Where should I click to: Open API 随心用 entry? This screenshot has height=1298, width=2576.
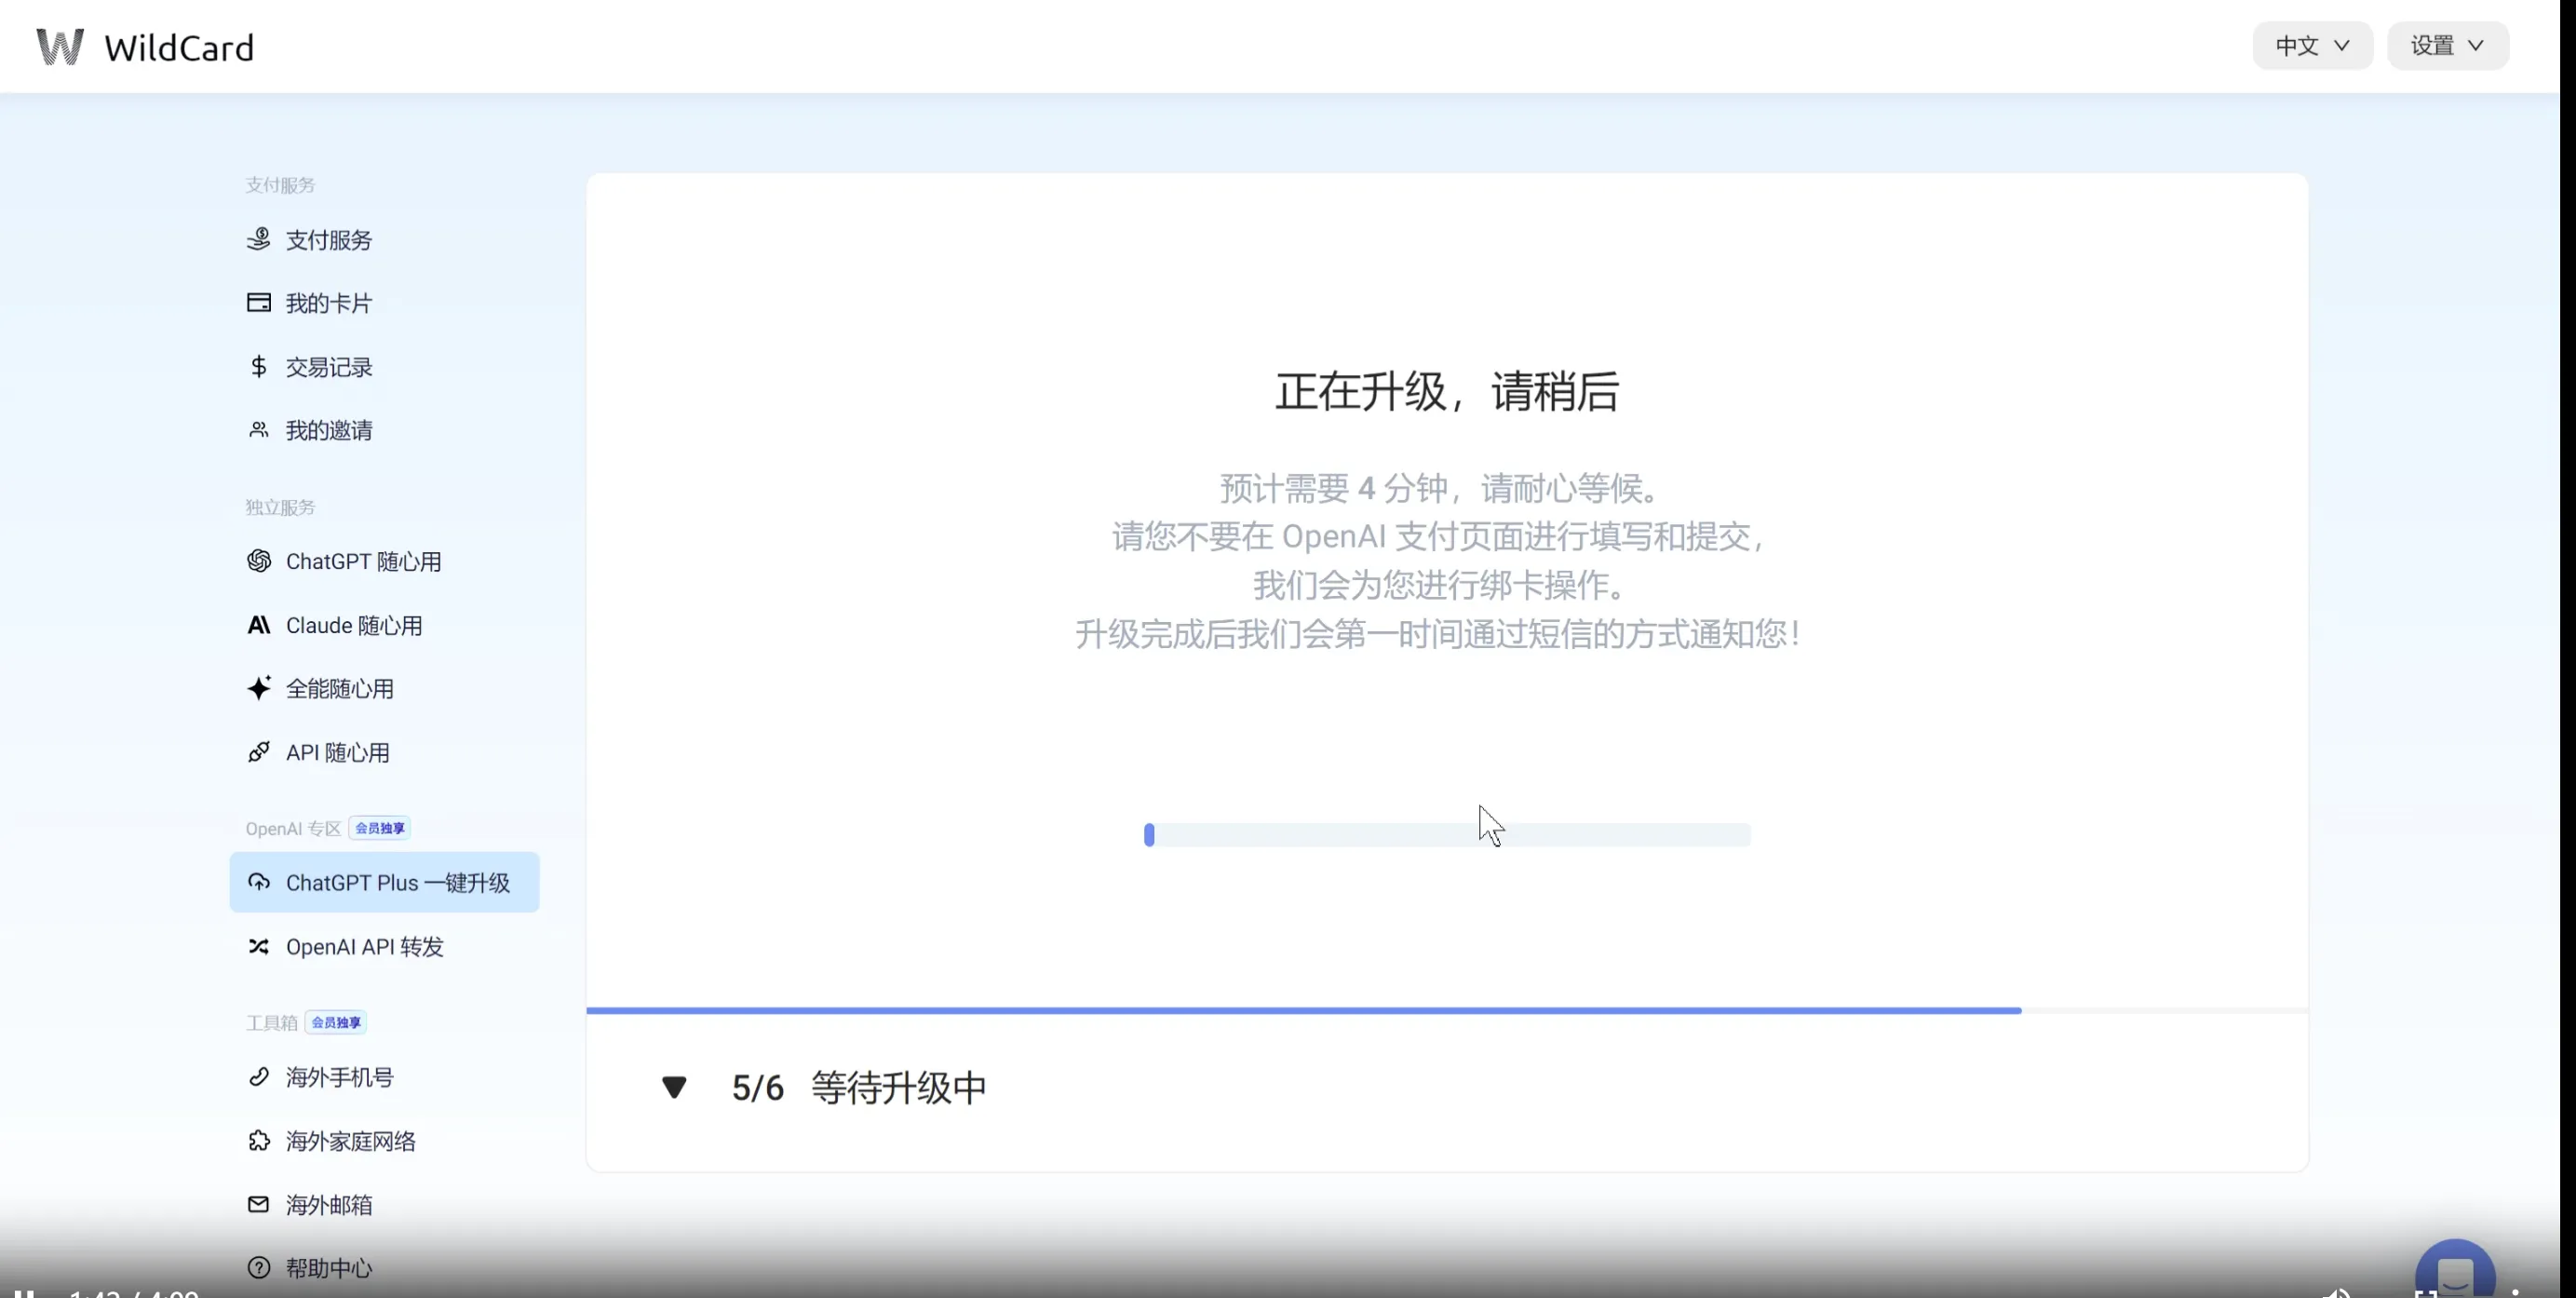pyautogui.click(x=337, y=753)
